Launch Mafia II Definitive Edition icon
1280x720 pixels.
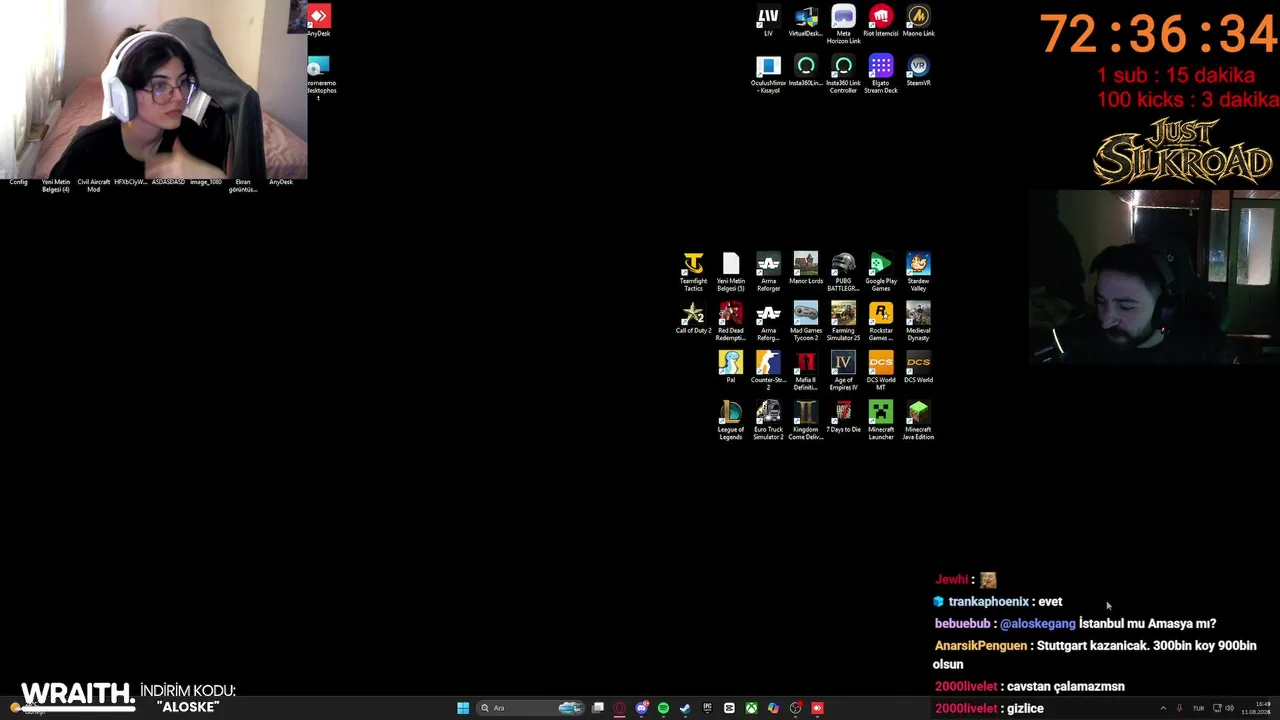coord(806,371)
